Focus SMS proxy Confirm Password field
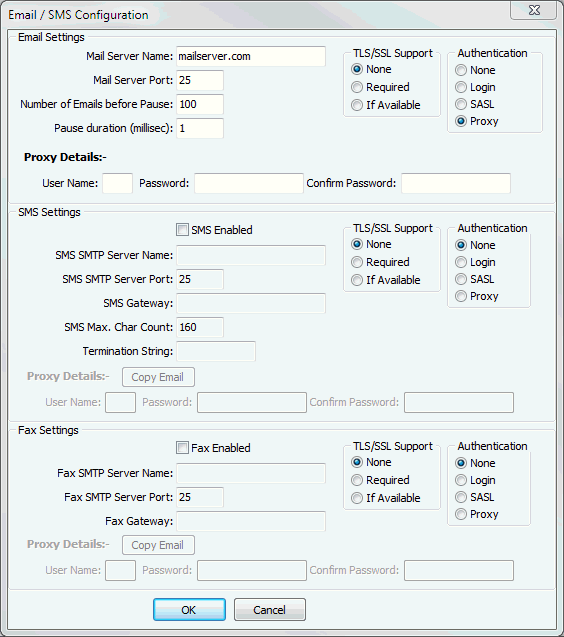The height and width of the screenshot is (637, 564). (459, 402)
